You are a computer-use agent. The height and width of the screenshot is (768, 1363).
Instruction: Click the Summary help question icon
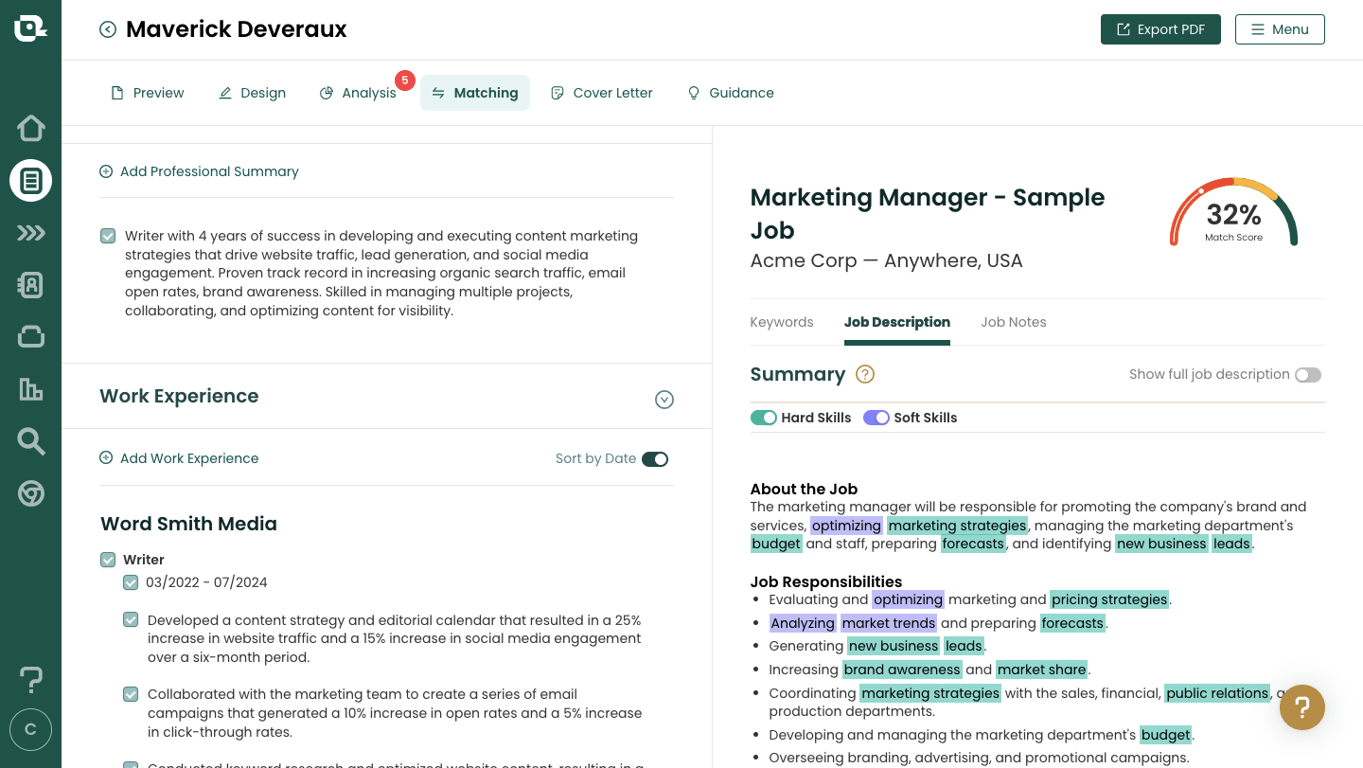[x=865, y=374]
